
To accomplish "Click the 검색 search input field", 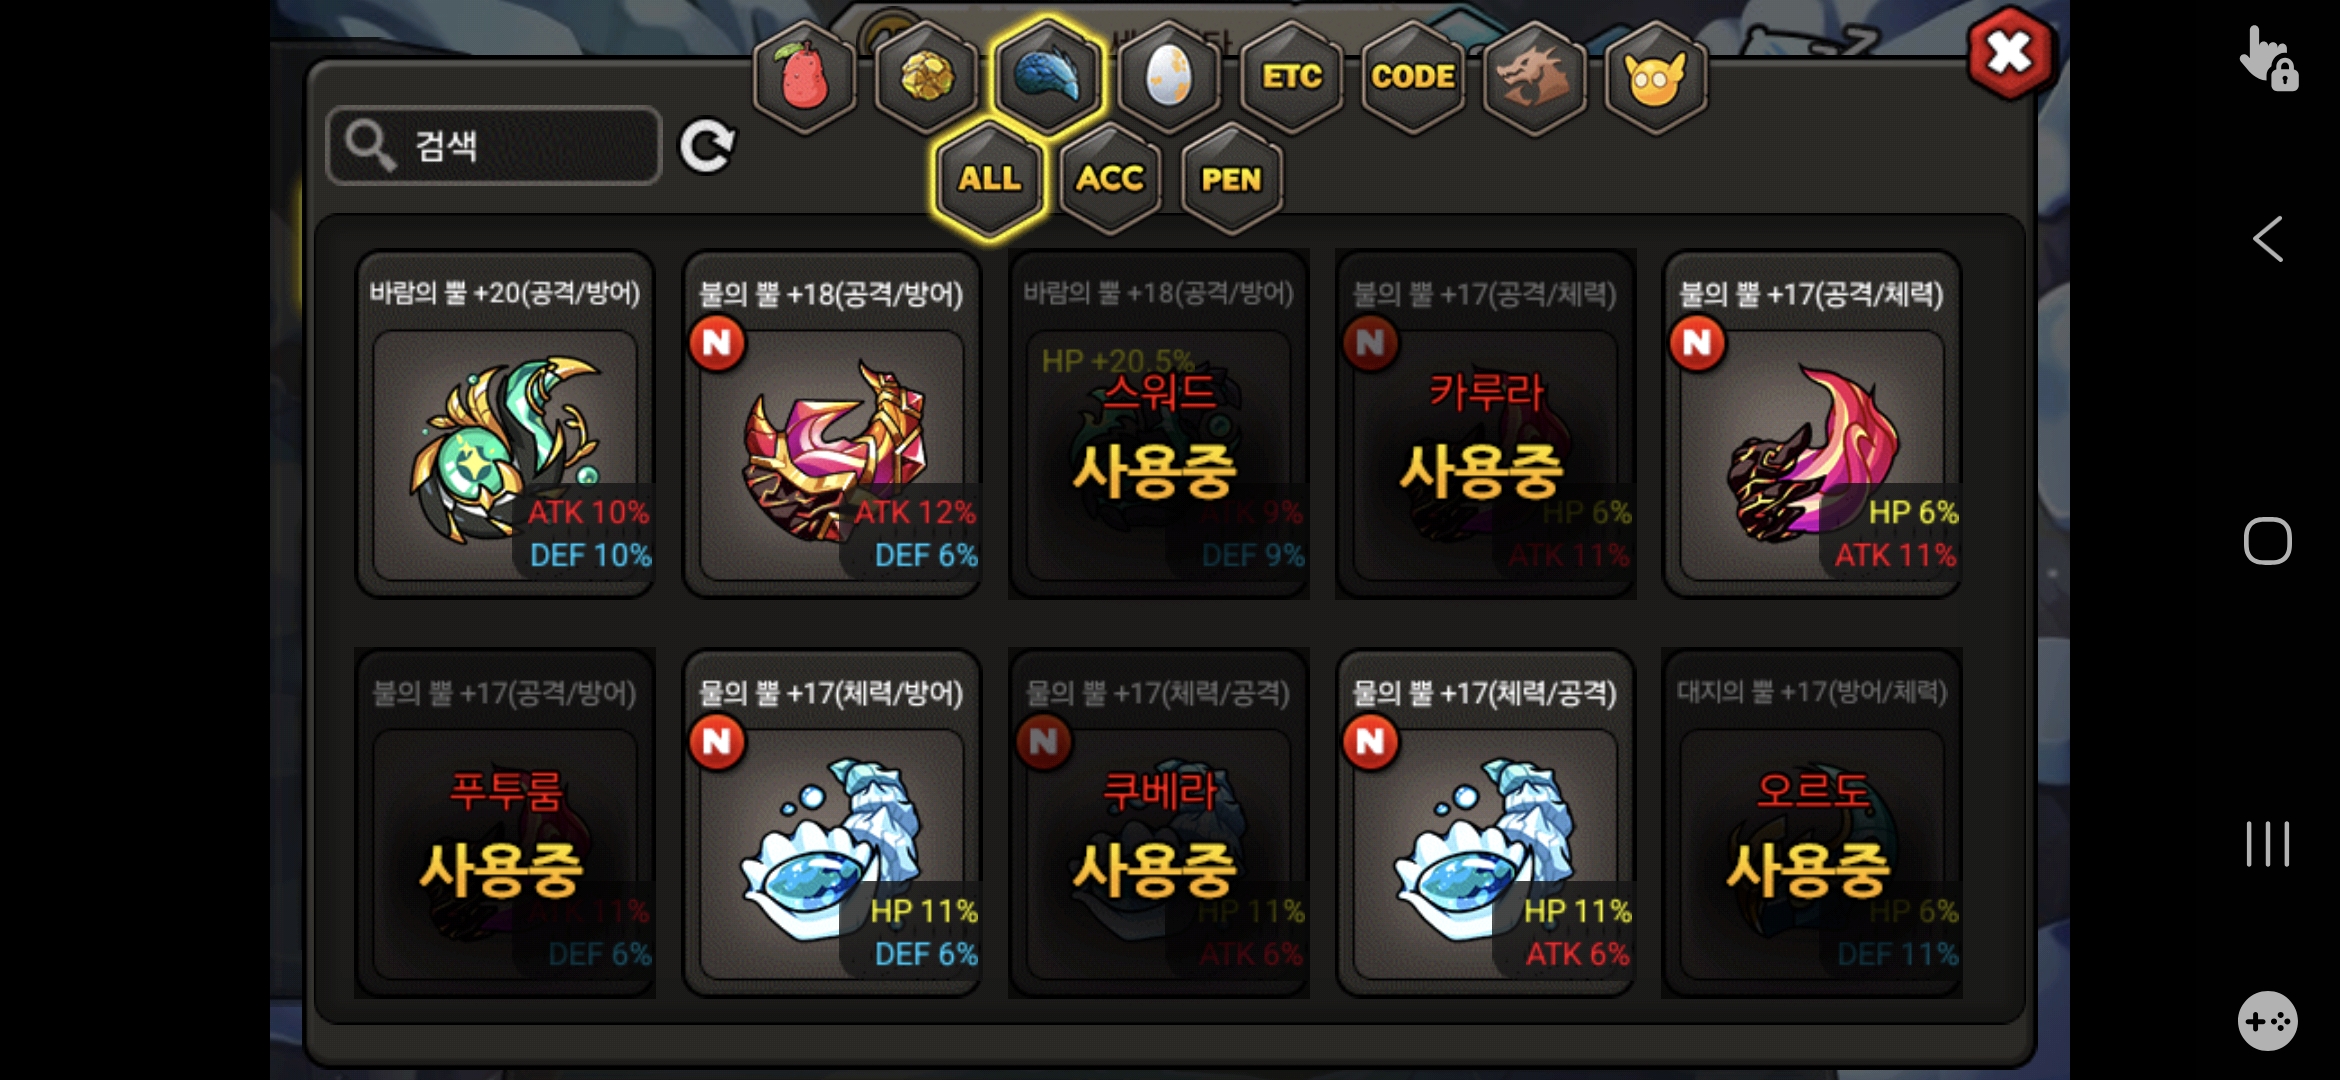I will [494, 146].
